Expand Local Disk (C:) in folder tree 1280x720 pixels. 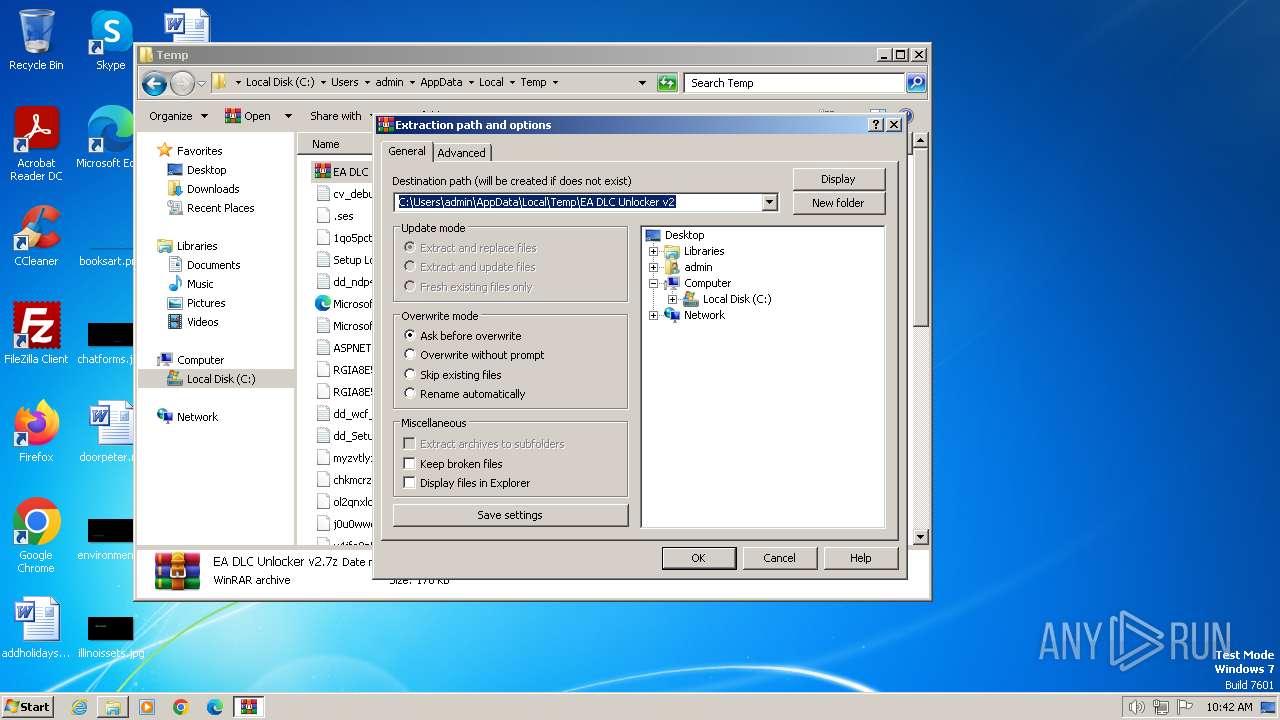point(672,299)
